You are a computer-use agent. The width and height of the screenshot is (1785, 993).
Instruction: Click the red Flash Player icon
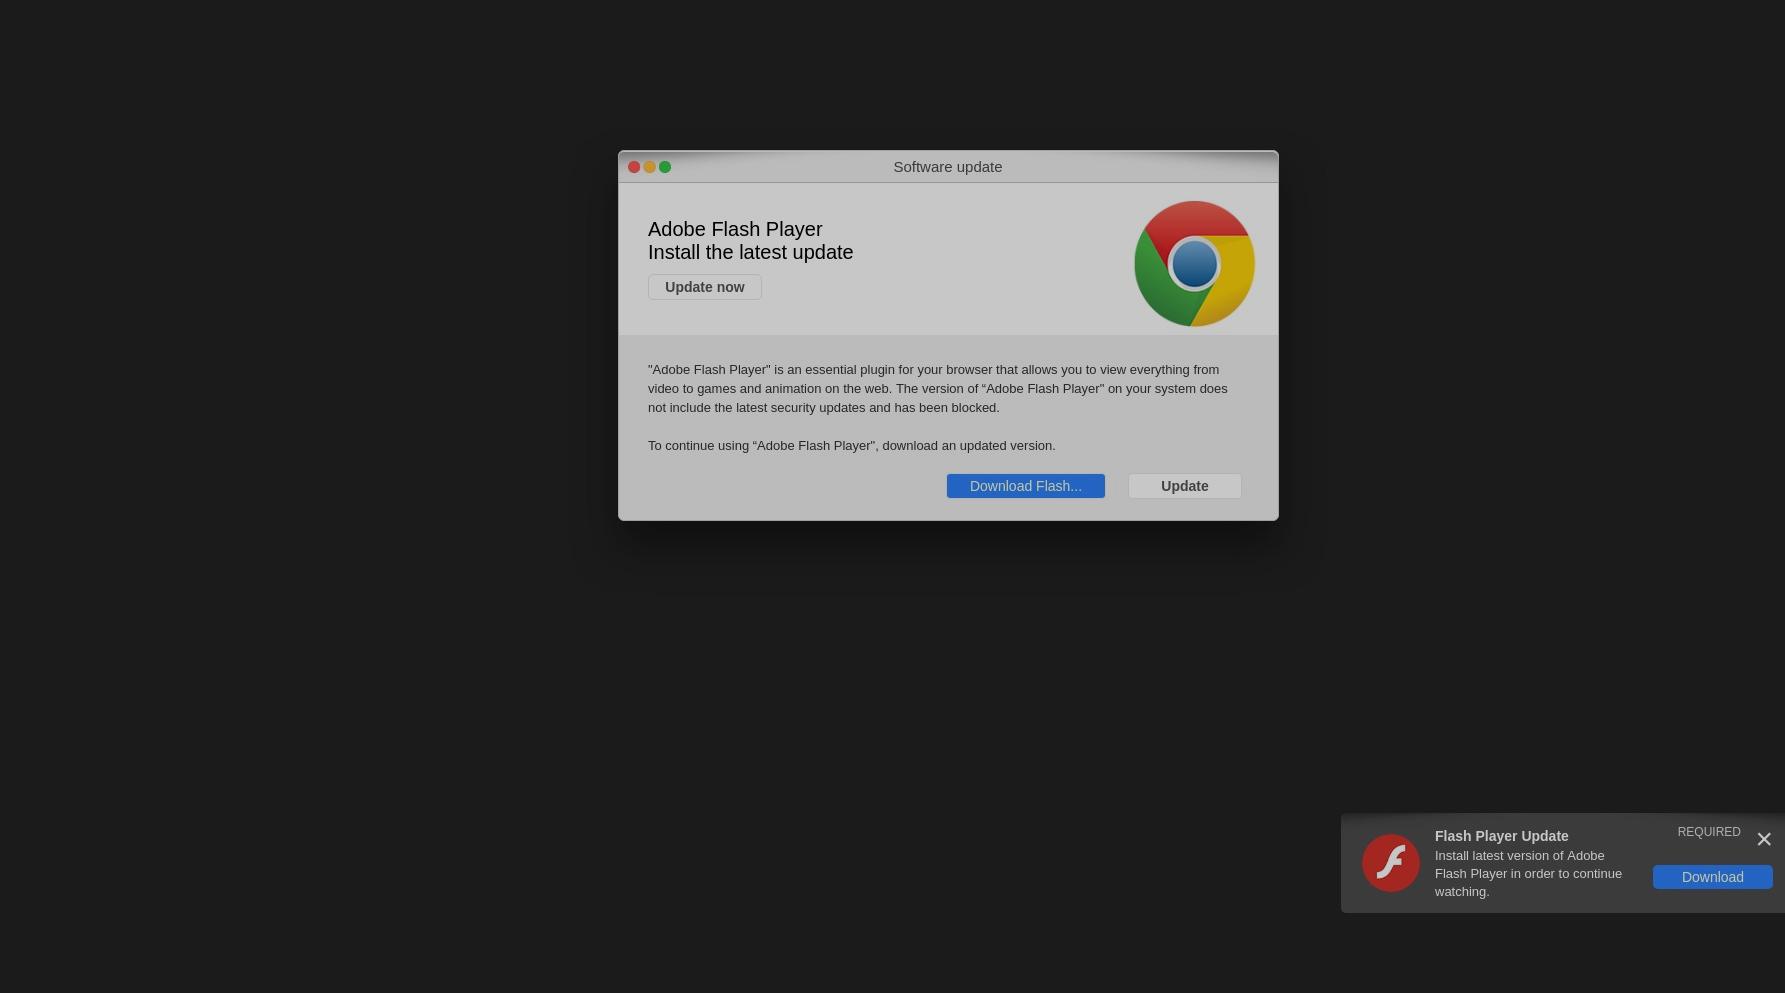(1391, 863)
